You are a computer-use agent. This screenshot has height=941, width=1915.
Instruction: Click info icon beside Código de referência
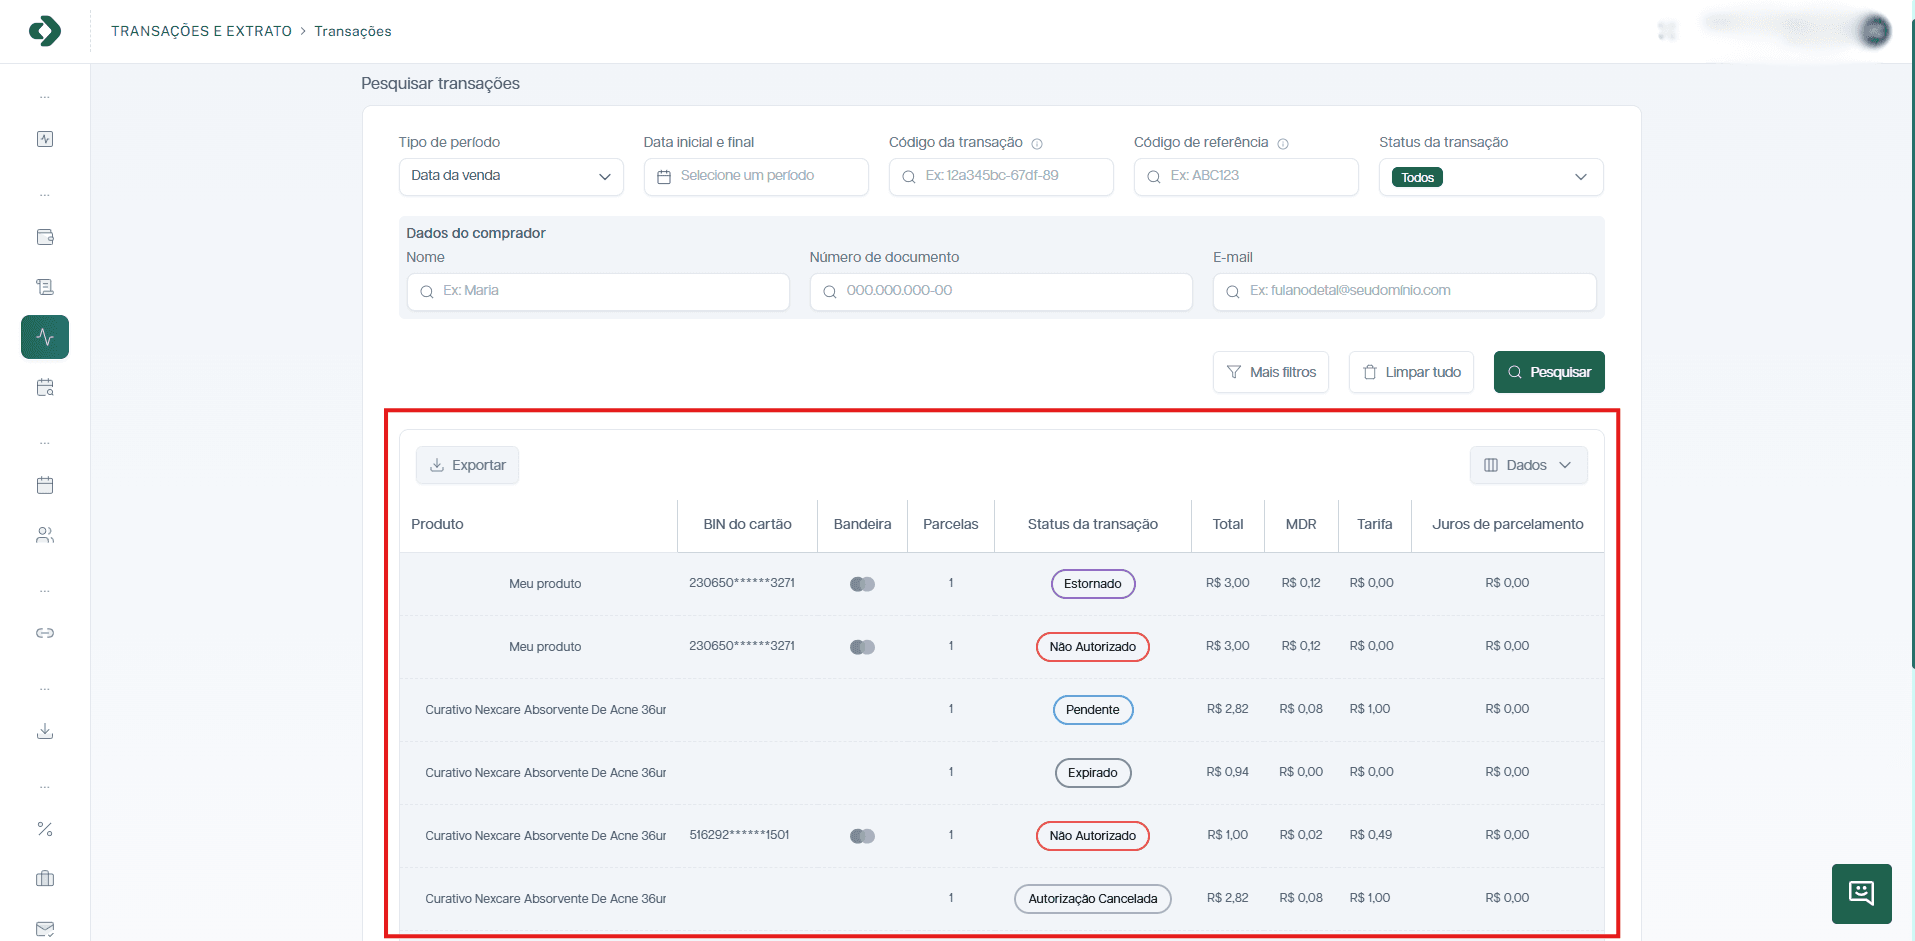pos(1283,144)
